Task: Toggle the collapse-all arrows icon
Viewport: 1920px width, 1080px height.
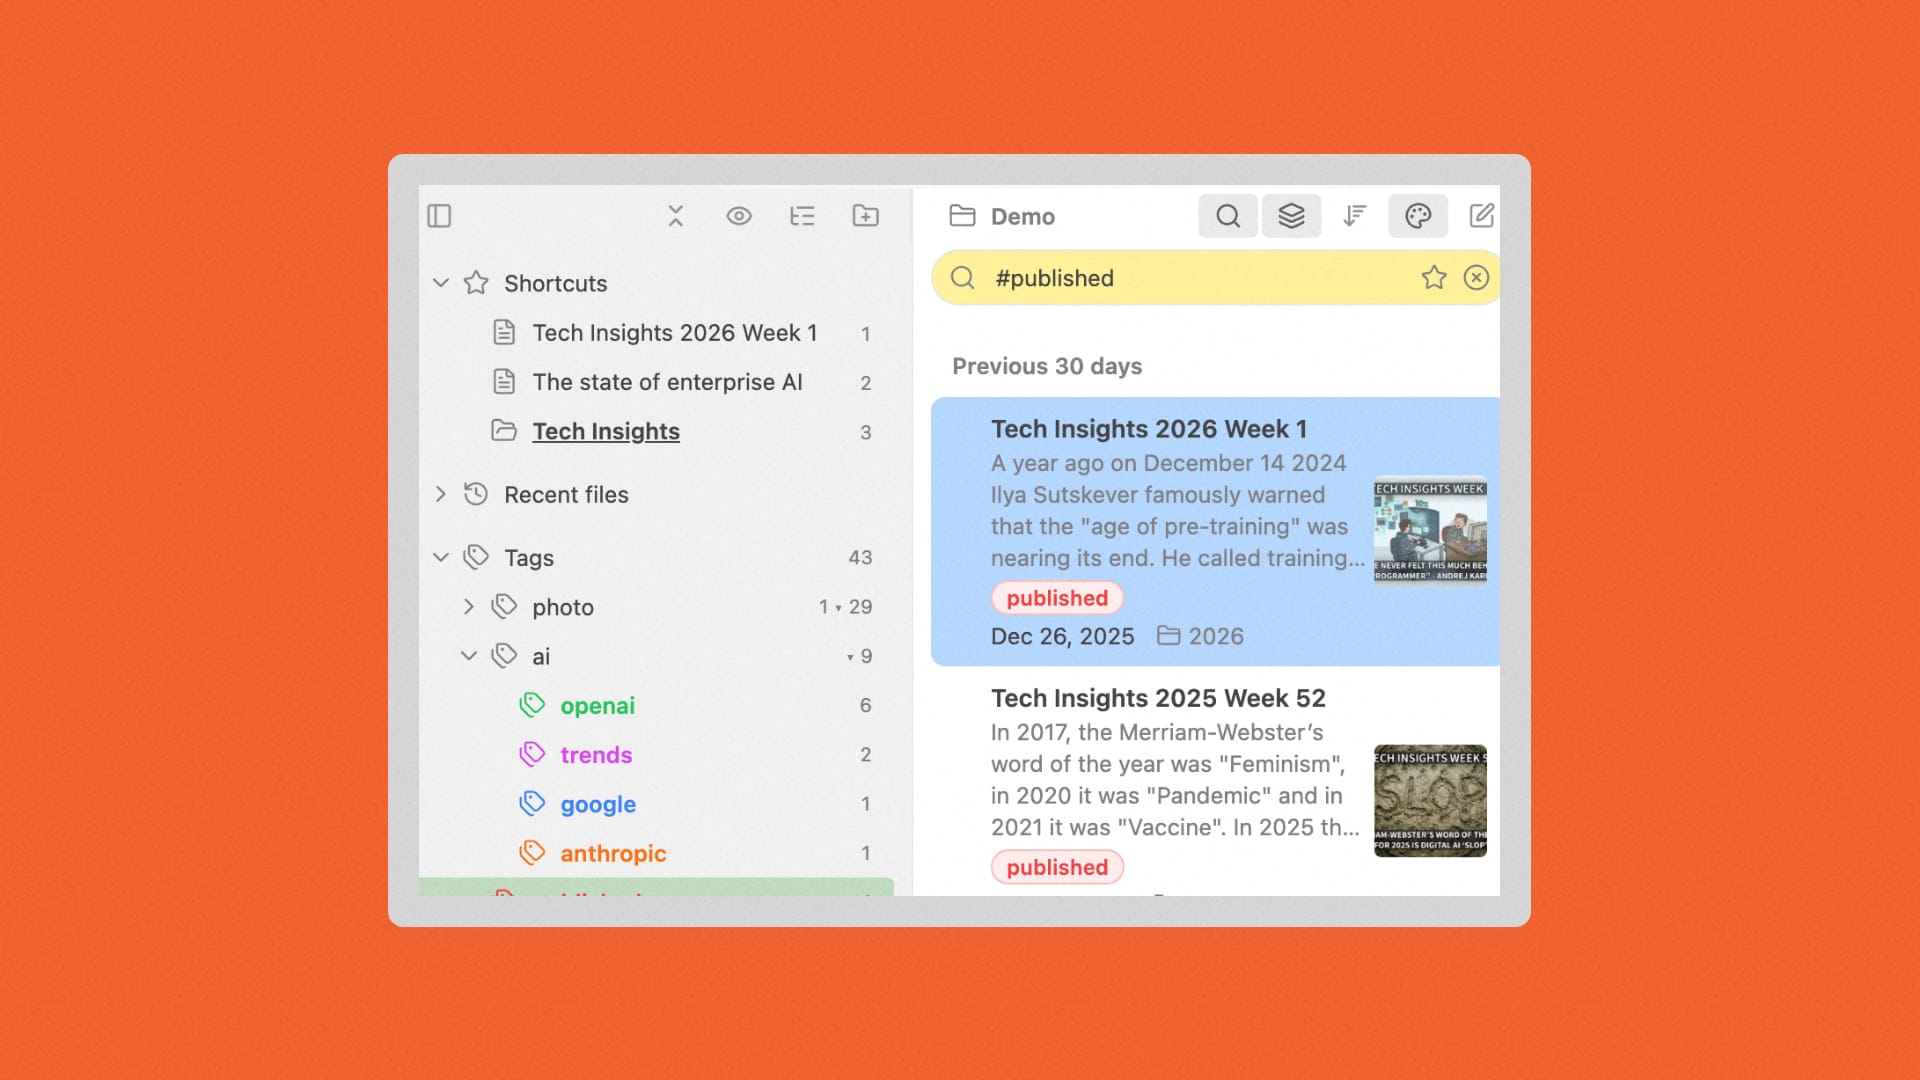Action: (676, 216)
